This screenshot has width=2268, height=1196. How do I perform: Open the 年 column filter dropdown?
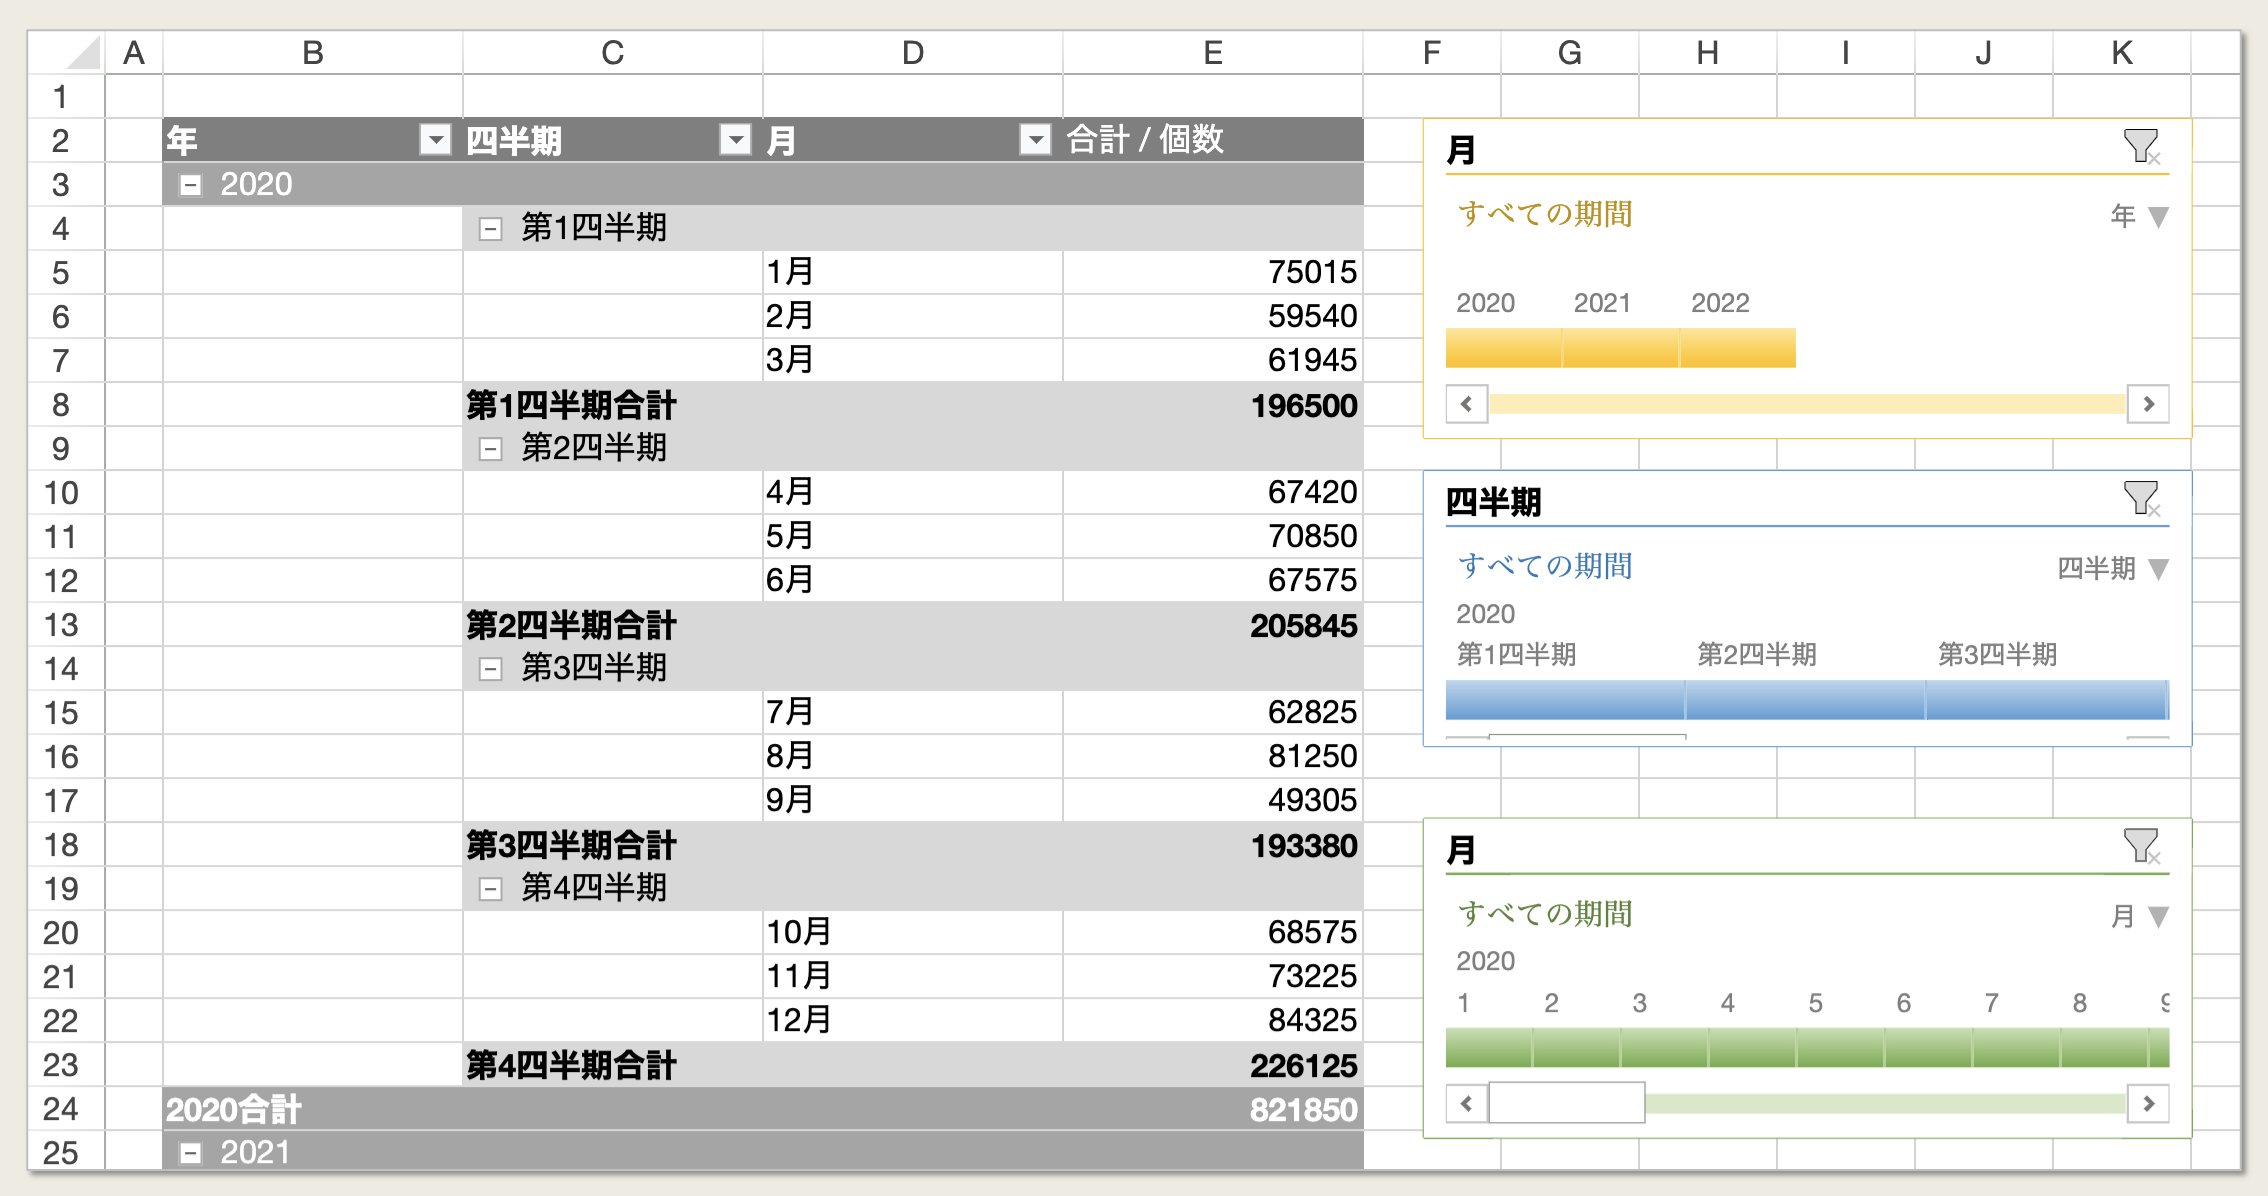tap(435, 140)
